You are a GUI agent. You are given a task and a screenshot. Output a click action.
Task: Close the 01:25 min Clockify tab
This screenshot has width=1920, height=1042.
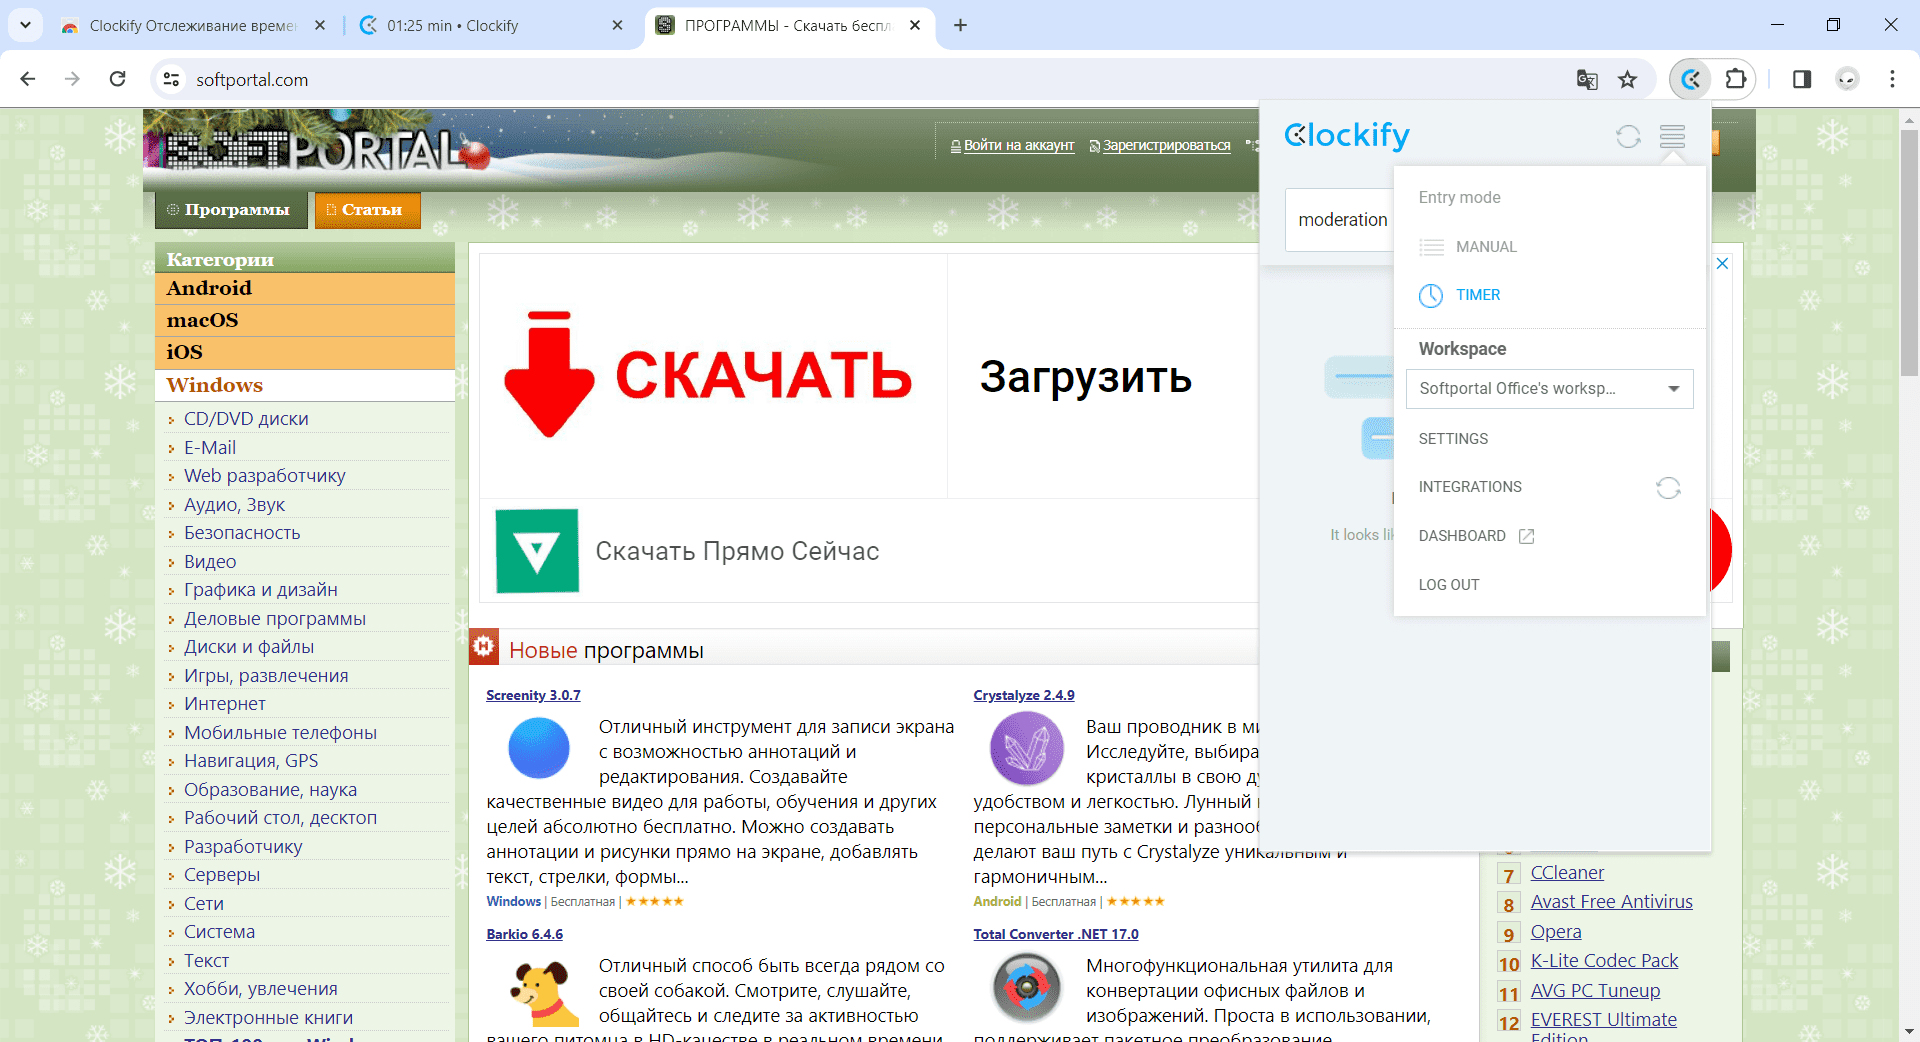tap(617, 25)
